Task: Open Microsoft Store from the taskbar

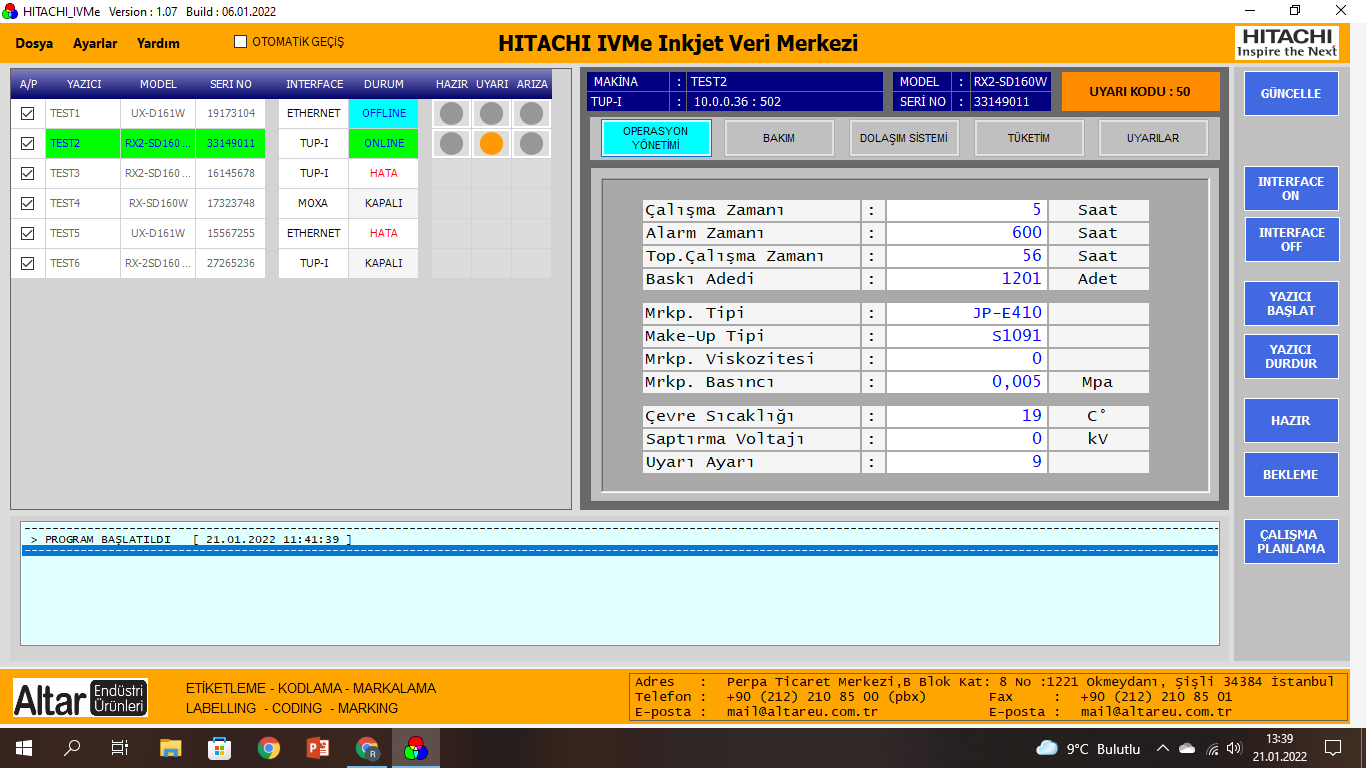Action: 219,748
